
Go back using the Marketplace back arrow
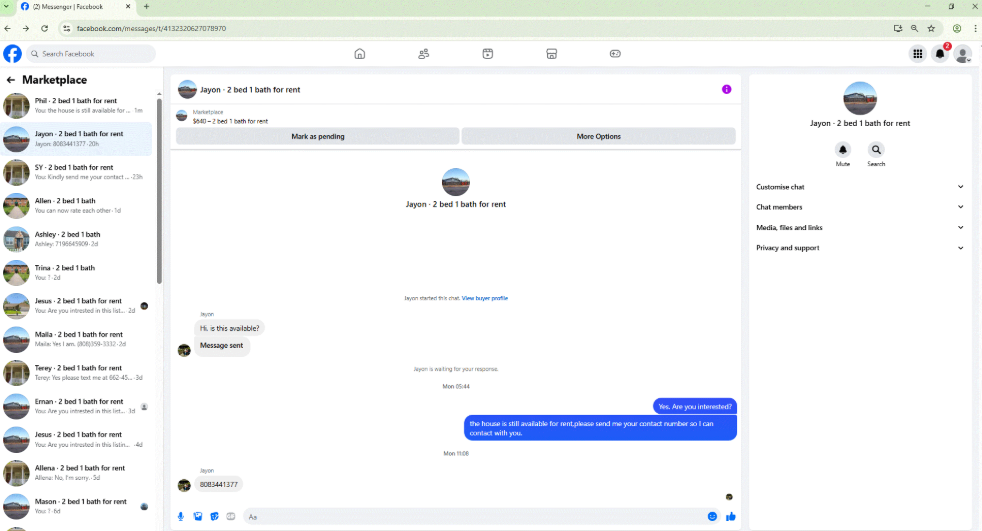point(11,80)
